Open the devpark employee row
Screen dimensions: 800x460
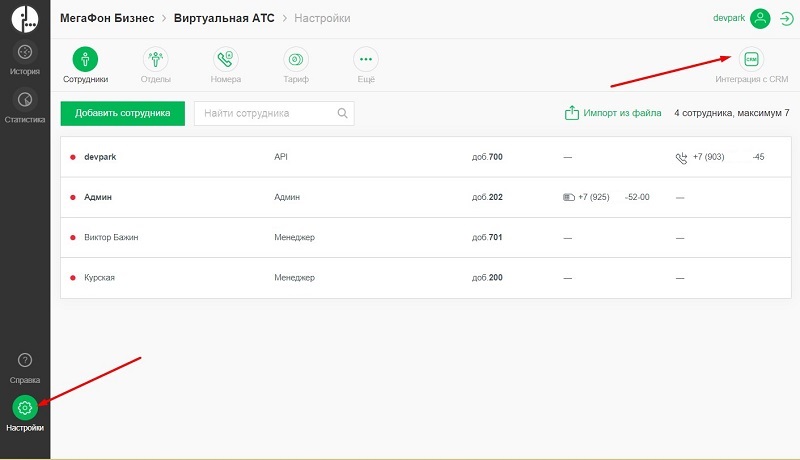click(x=426, y=157)
